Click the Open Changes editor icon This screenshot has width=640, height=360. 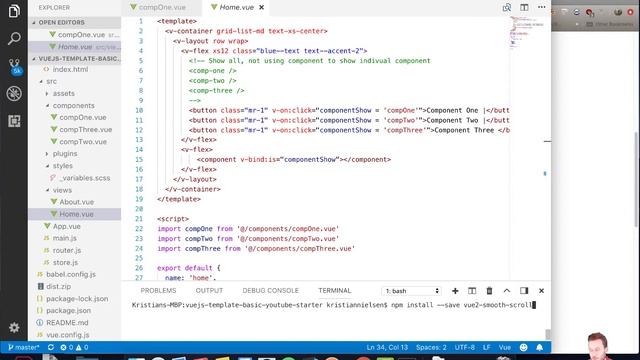click(507, 7)
